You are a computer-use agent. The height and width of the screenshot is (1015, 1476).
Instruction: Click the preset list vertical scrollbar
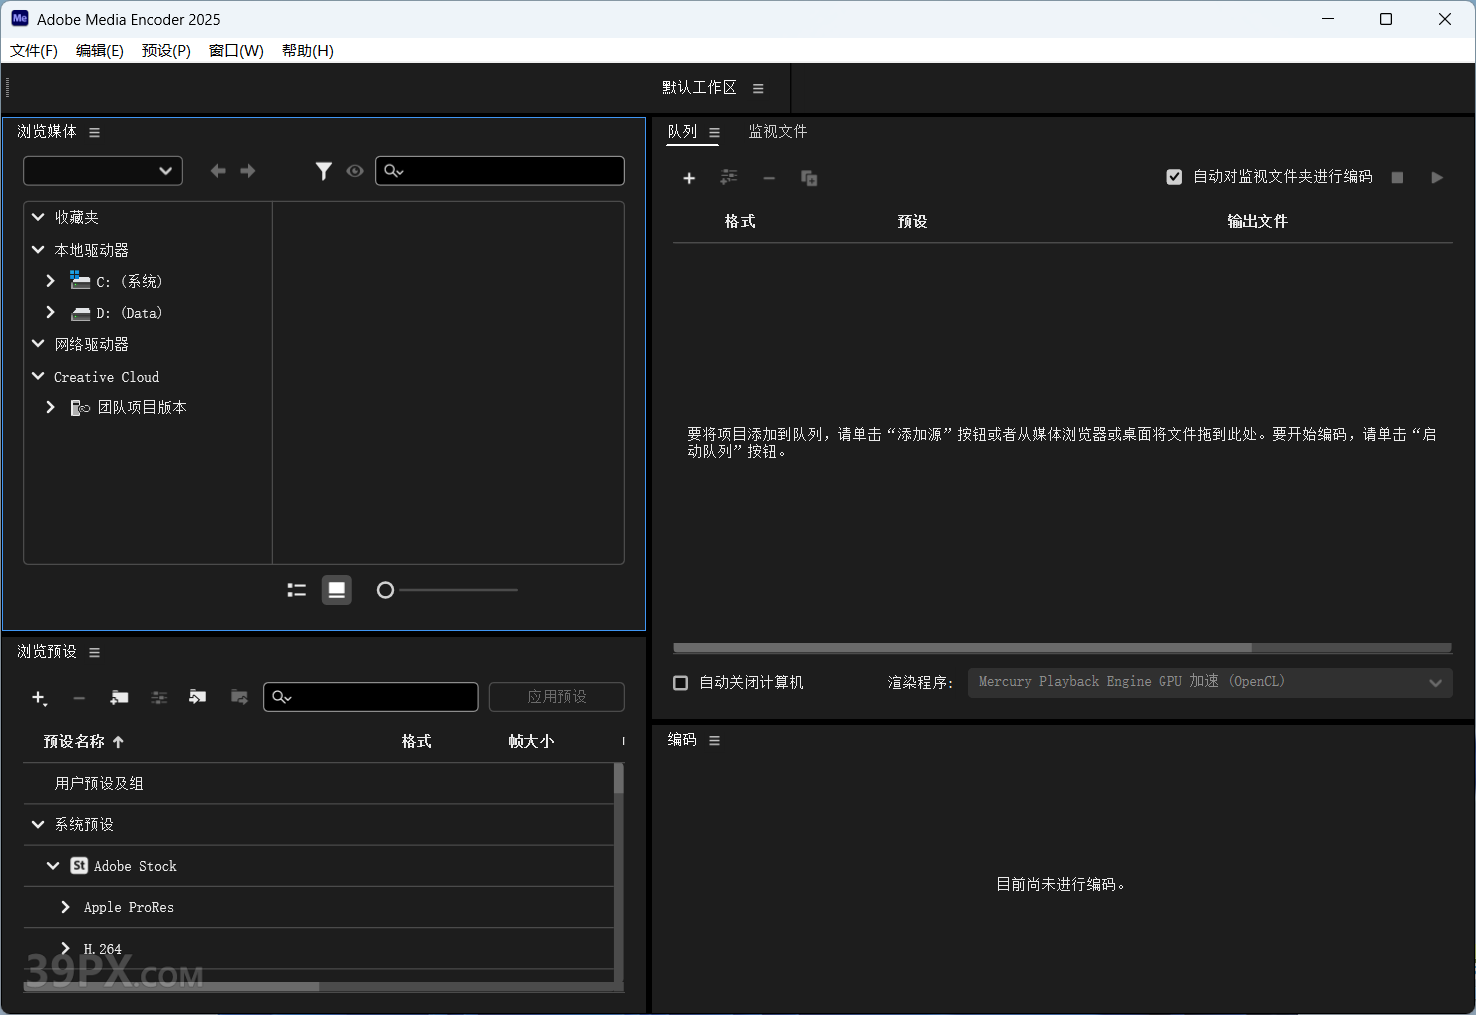tap(619, 779)
